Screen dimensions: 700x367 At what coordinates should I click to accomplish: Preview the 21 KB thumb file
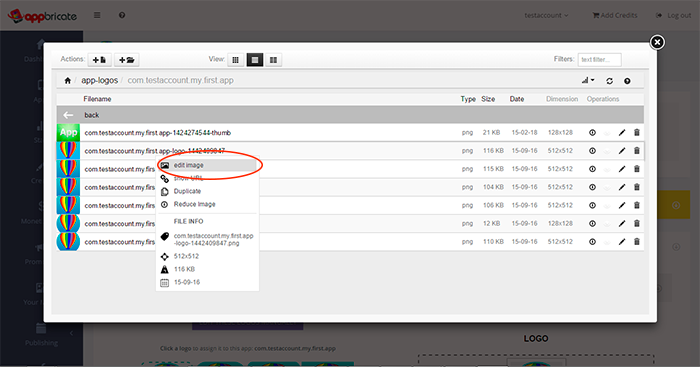[x=592, y=133]
